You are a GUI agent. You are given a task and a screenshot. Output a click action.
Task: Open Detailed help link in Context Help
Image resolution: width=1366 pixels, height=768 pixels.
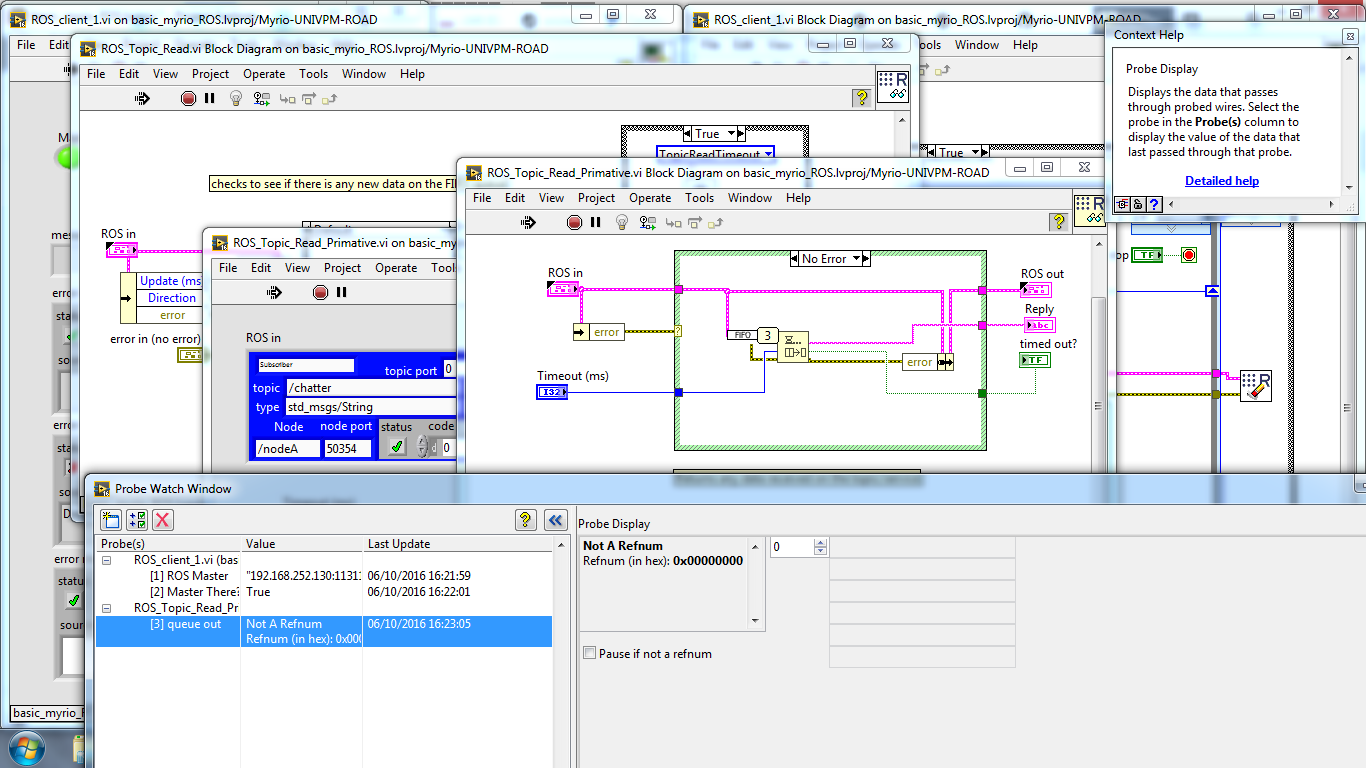[x=1222, y=181]
